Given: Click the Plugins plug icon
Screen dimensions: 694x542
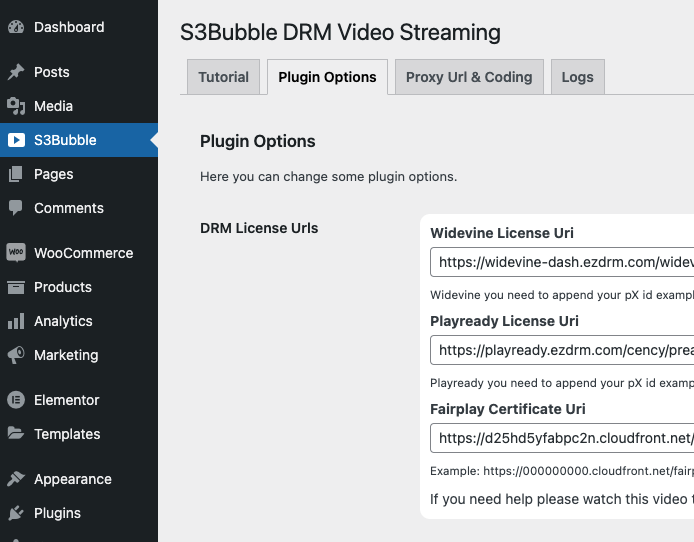Looking at the screenshot, I should click(x=16, y=513).
